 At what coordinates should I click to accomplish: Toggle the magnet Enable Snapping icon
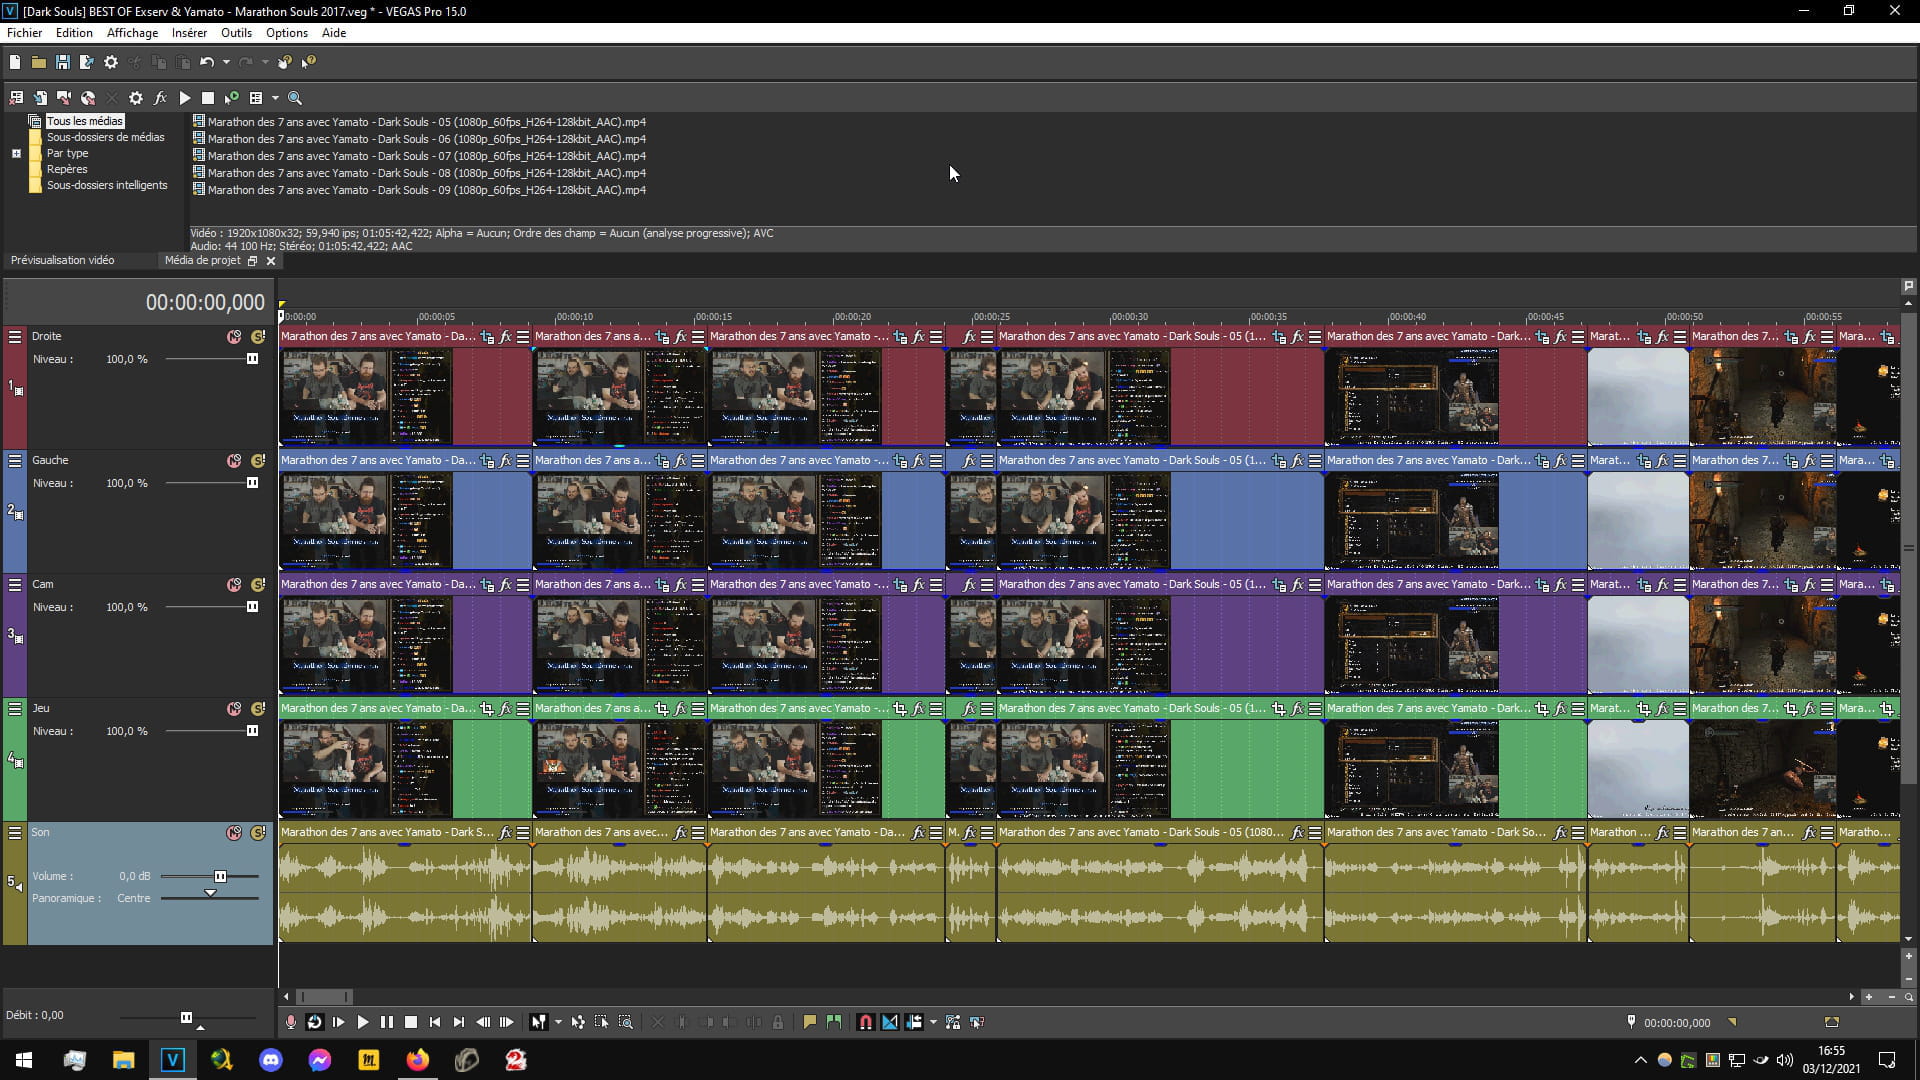click(866, 1022)
